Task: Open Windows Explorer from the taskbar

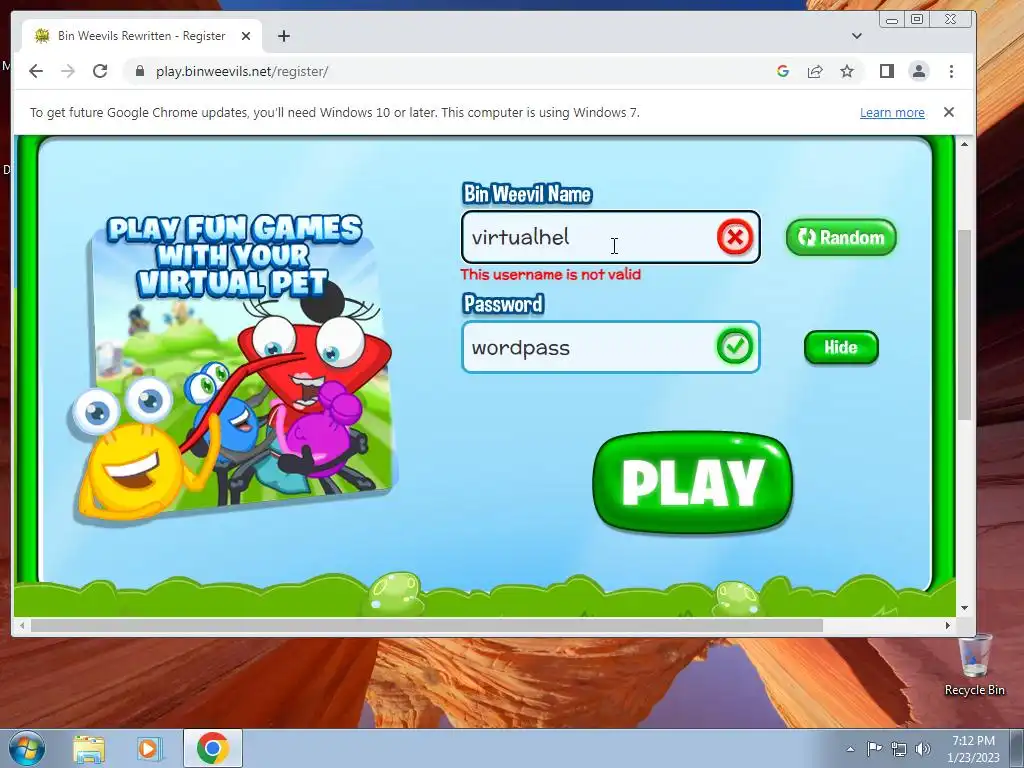Action: [89, 748]
